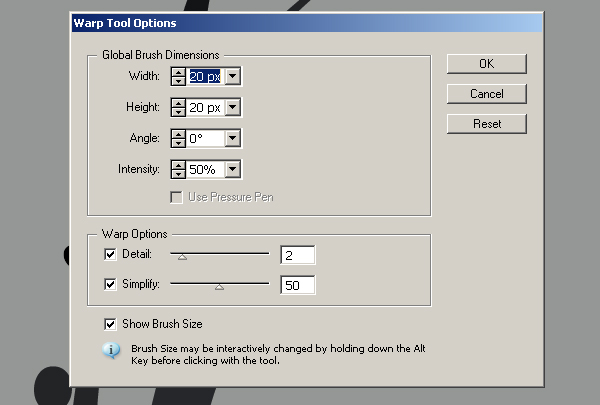Expand the Angle dropdown arrow
This screenshot has width=600, height=405.
233,138
